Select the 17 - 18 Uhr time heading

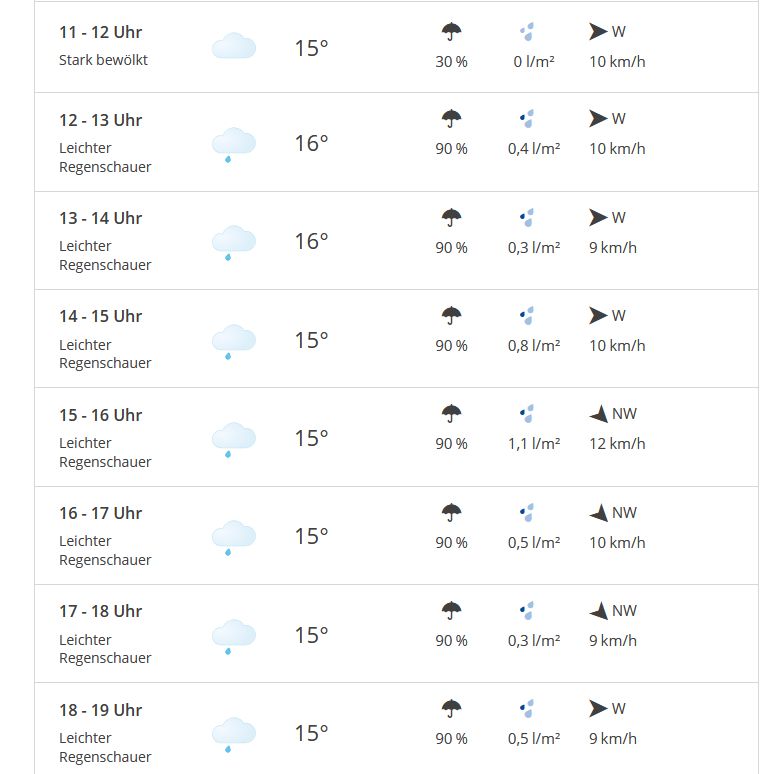click(101, 611)
